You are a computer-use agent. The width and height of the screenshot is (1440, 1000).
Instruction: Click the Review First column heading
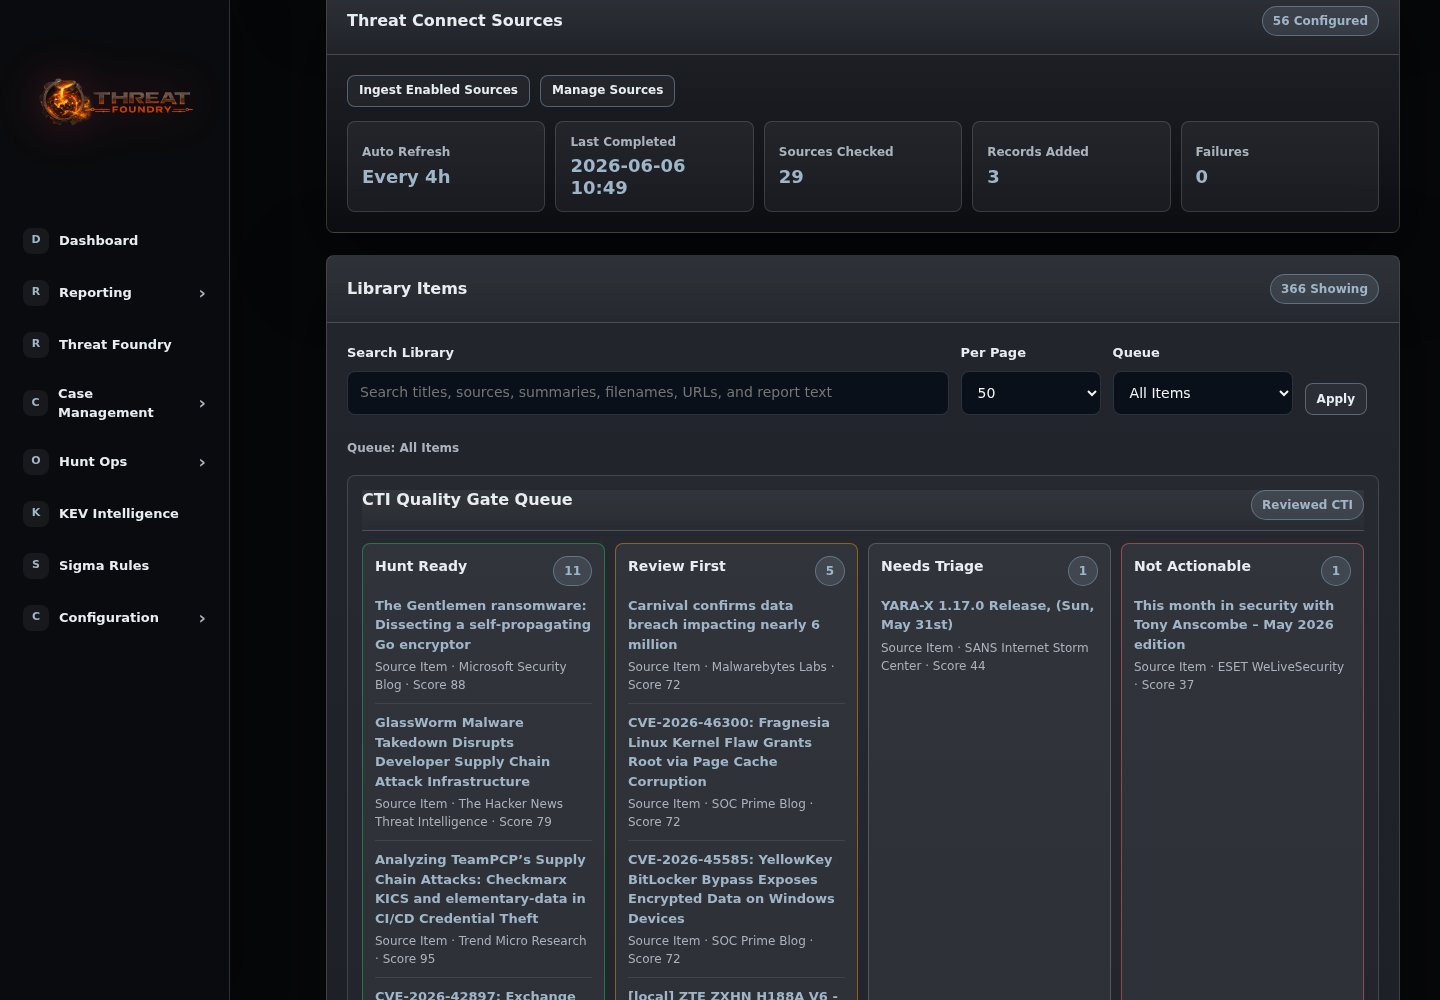[x=677, y=566]
